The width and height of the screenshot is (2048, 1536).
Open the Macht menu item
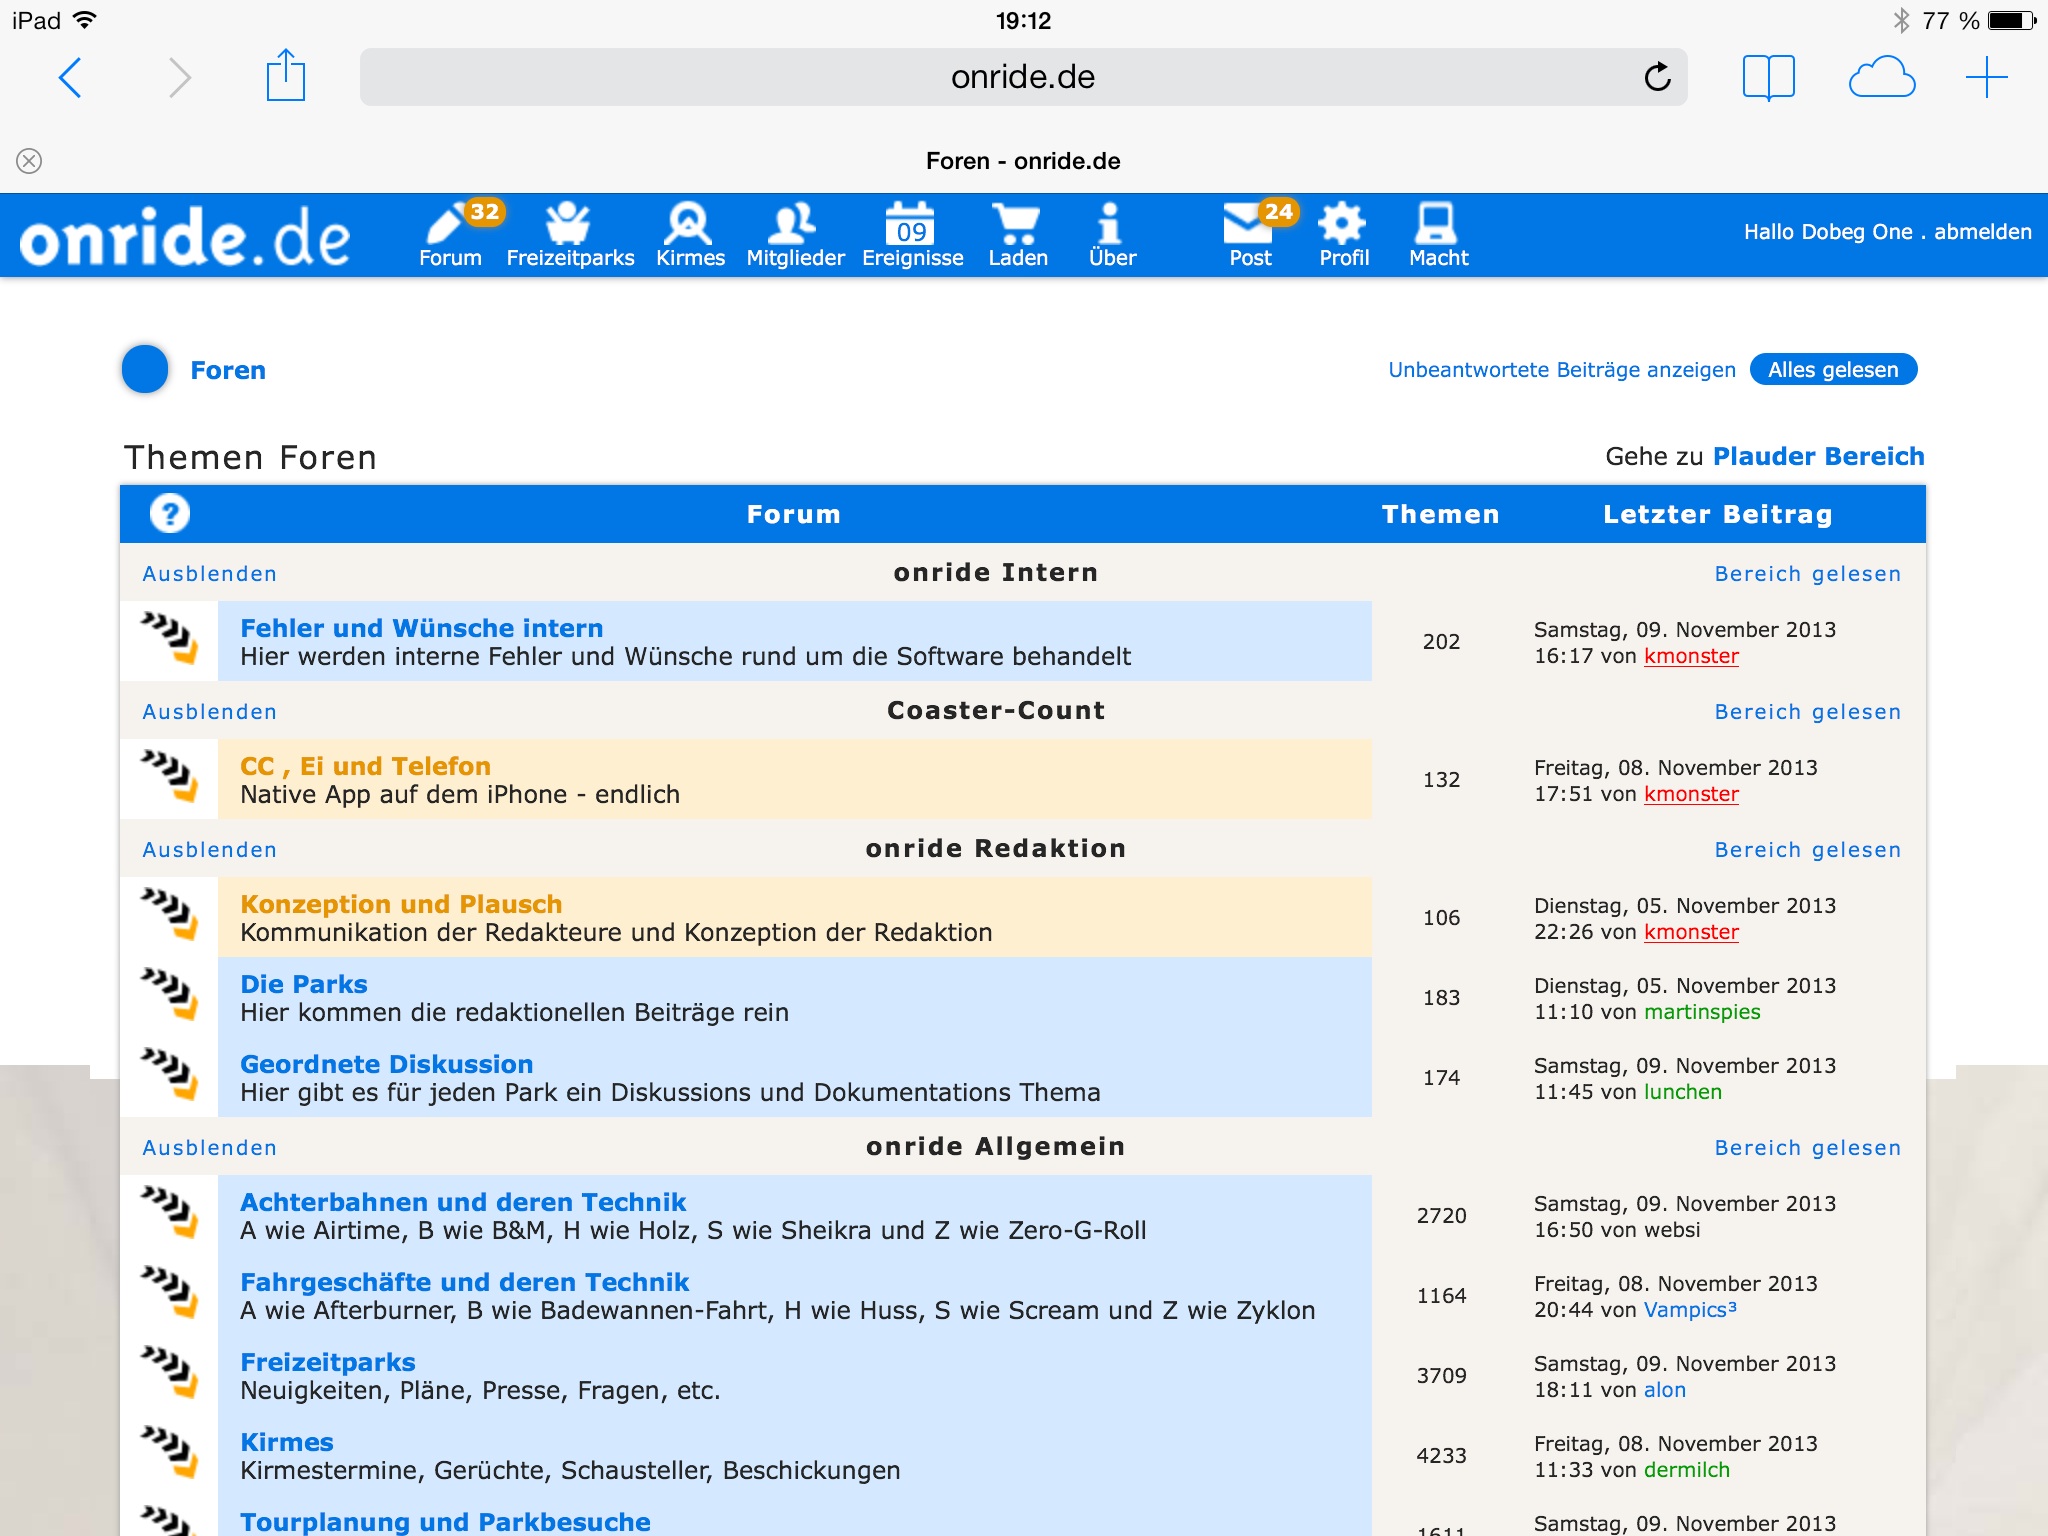tap(1437, 234)
